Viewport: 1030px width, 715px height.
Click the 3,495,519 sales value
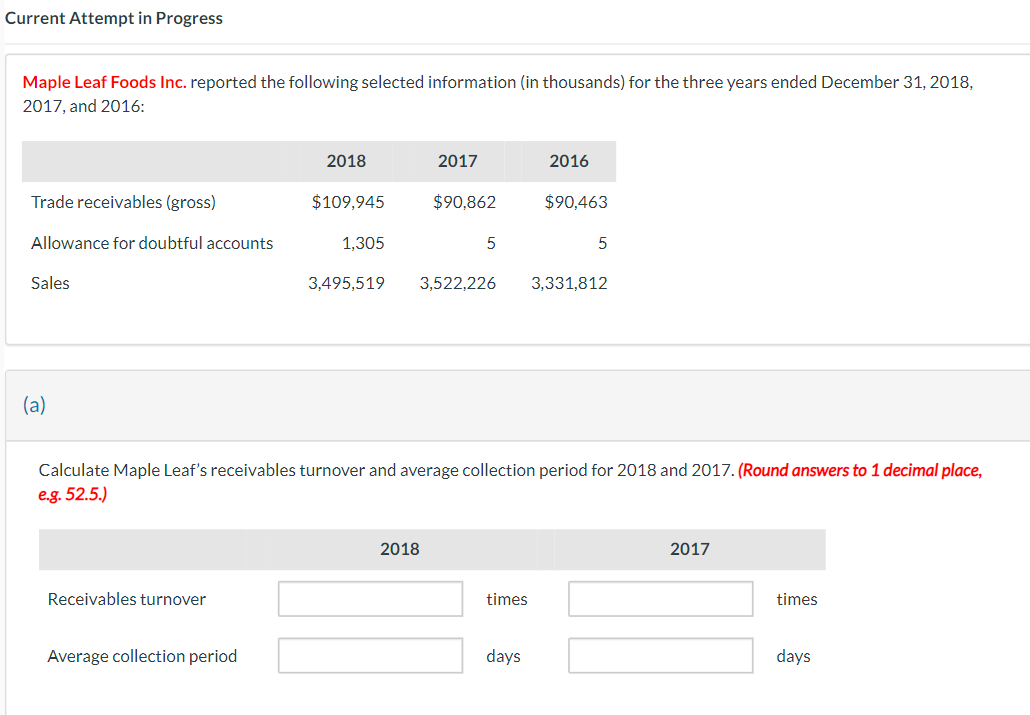click(346, 283)
